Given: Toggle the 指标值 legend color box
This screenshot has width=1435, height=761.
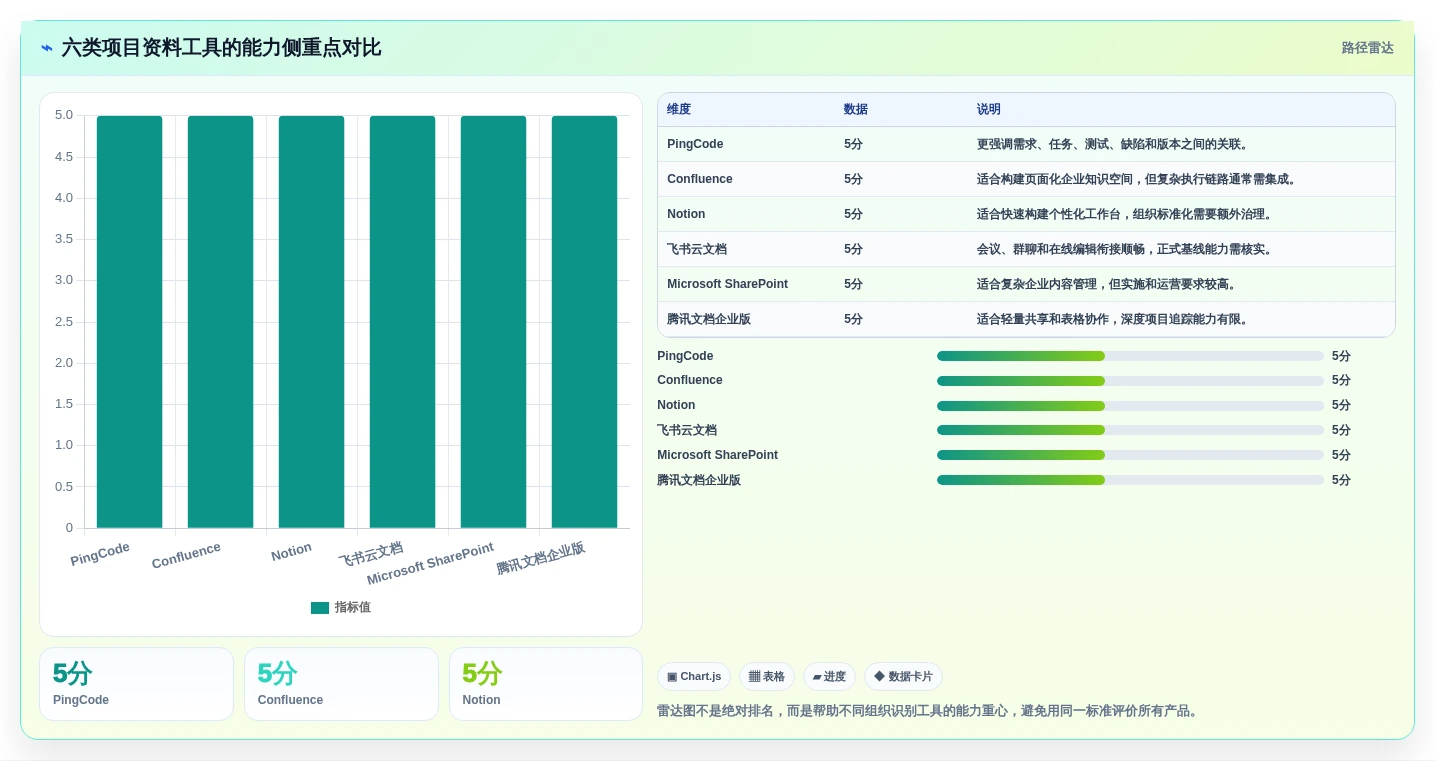Looking at the screenshot, I should (x=320, y=608).
